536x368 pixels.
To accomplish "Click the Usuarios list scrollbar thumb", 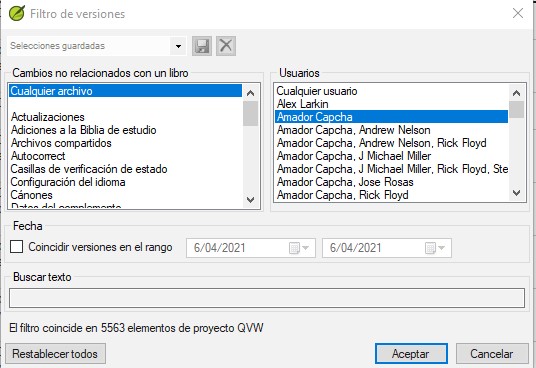I will pos(517,109).
